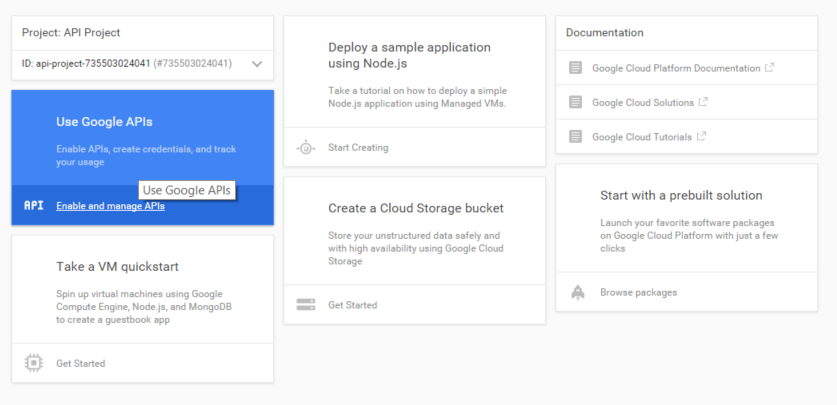Click Get Started under Take a VM quickstart
The width and height of the screenshot is (837, 405).
(x=81, y=363)
